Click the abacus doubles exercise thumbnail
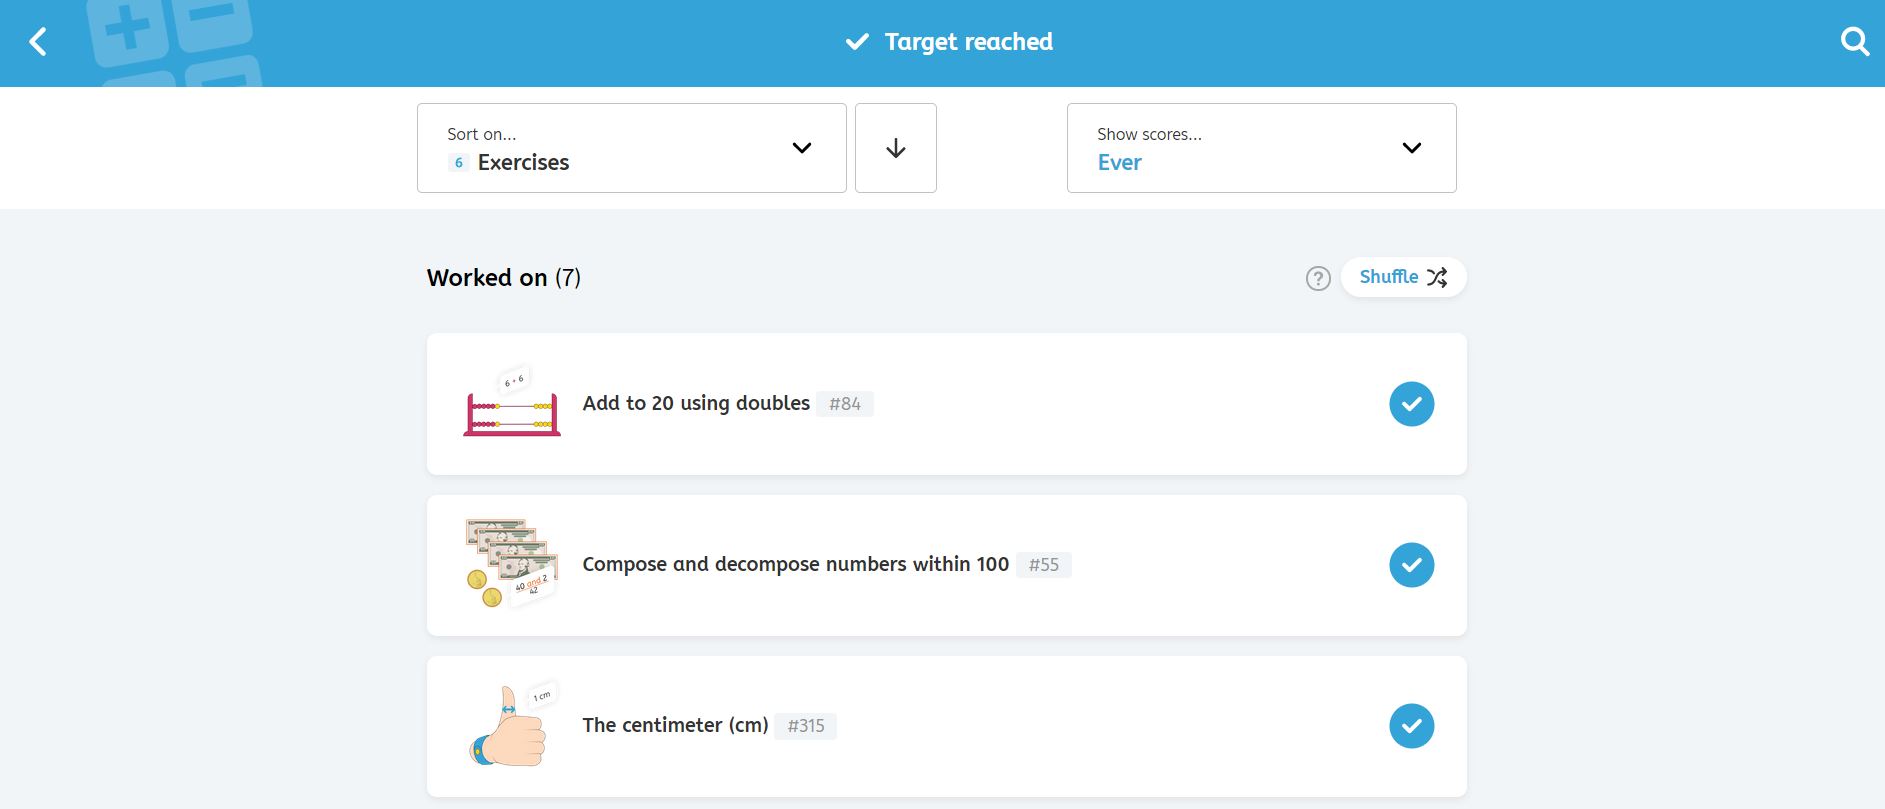1885x809 pixels. [x=511, y=404]
